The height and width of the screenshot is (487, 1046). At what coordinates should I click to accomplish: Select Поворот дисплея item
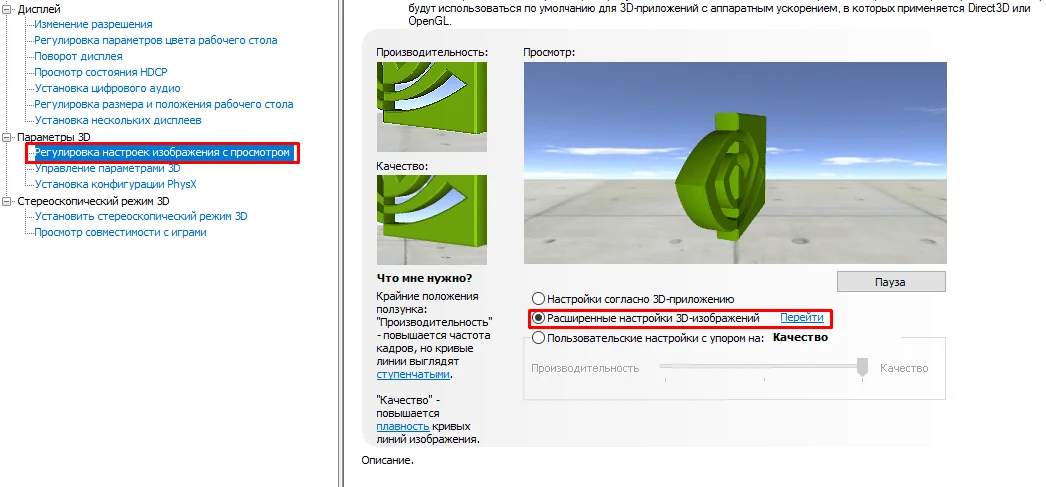tap(79, 56)
